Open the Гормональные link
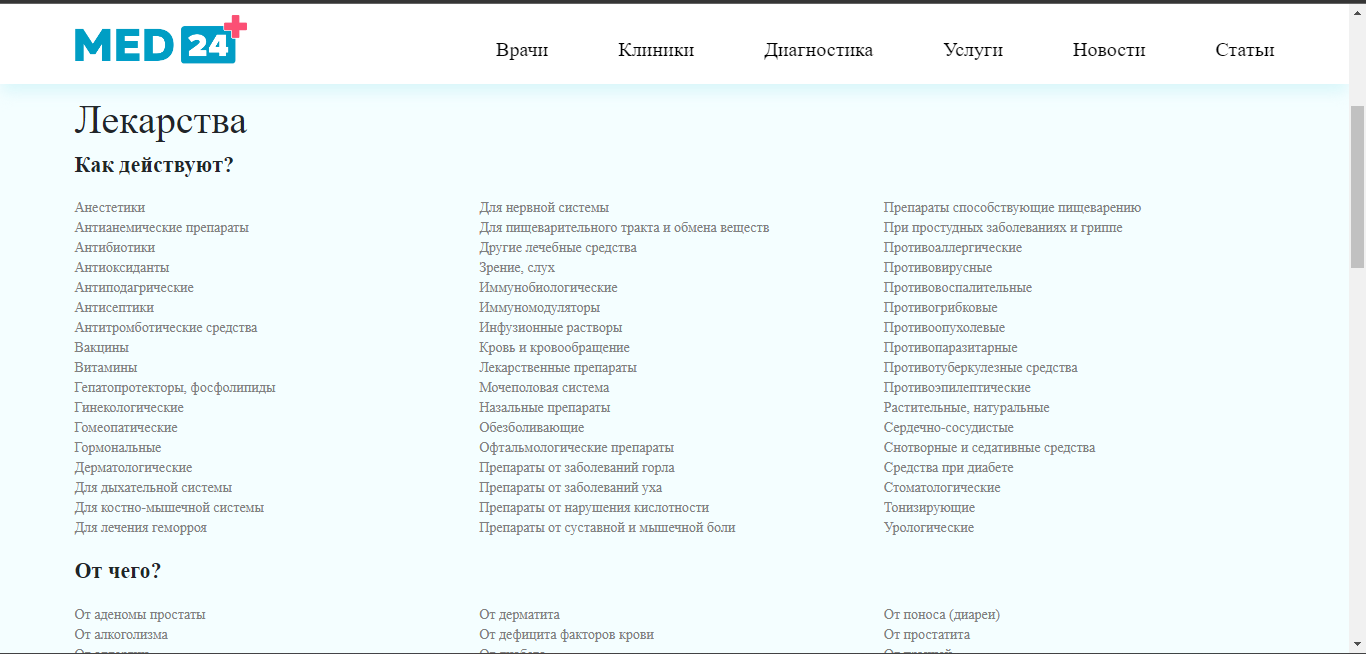Viewport: 1366px width, 654px height. [x=118, y=448]
